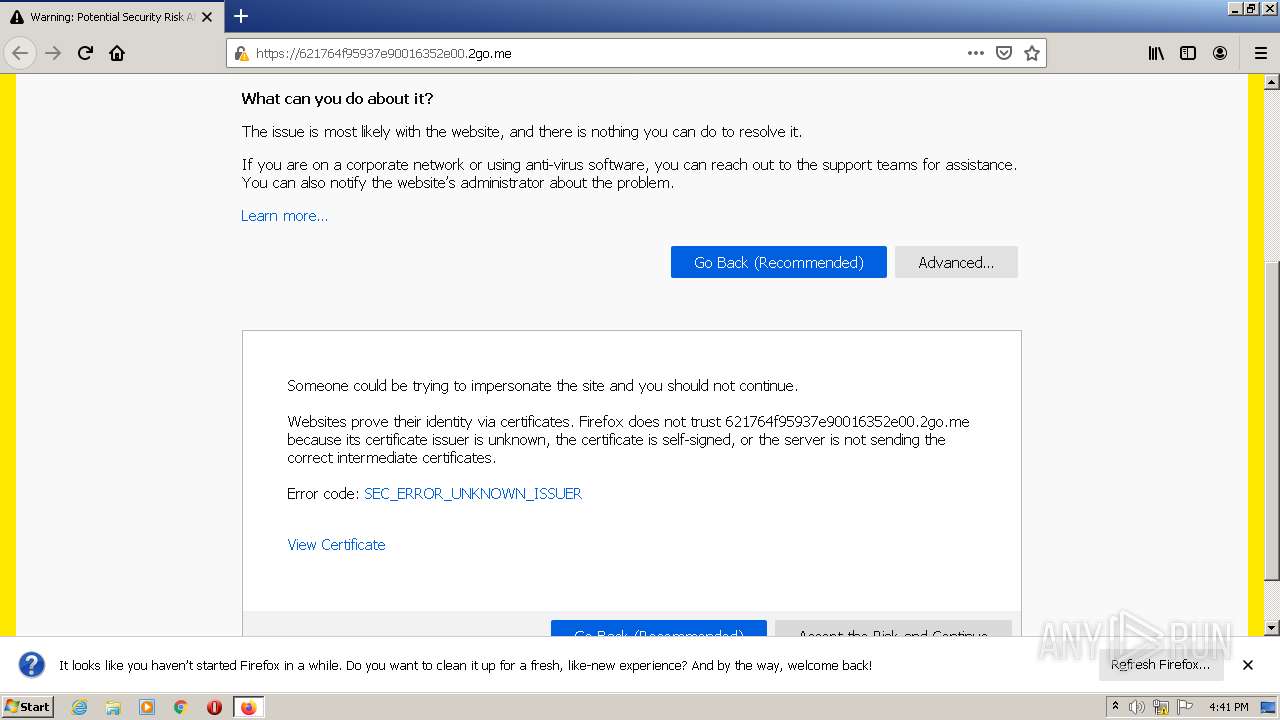This screenshot has height=720, width=1280.
Task: Open SEC_ERROR_UNKNOWN_ISSUER error code link
Action: (x=473, y=494)
